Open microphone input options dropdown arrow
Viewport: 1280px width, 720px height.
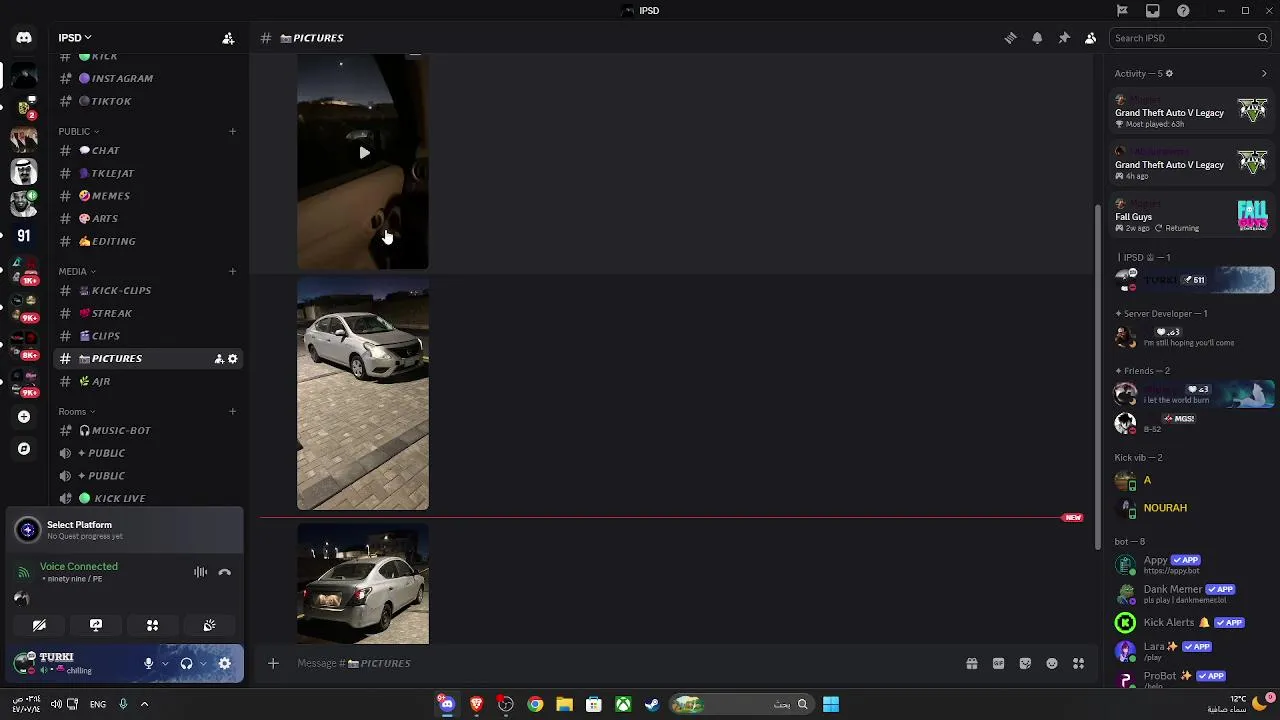click(165, 663)
